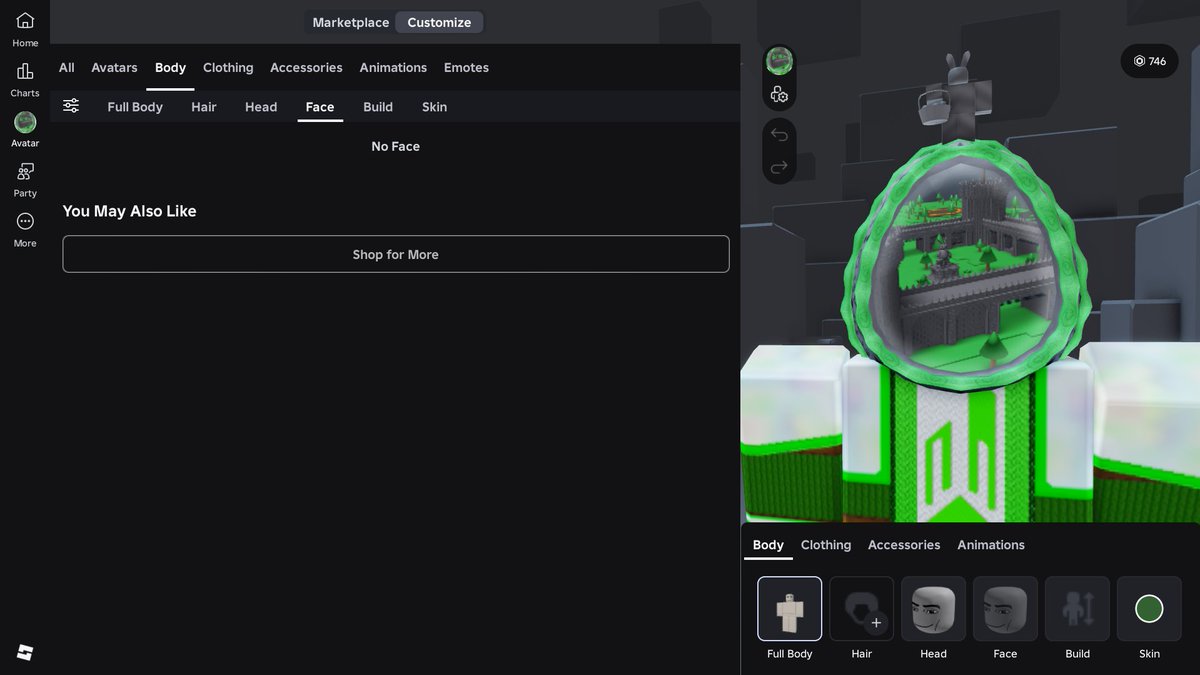Open the Hair subcategory tab
The height and width of the screenshot is (675, 1200).
pos(204,107)
